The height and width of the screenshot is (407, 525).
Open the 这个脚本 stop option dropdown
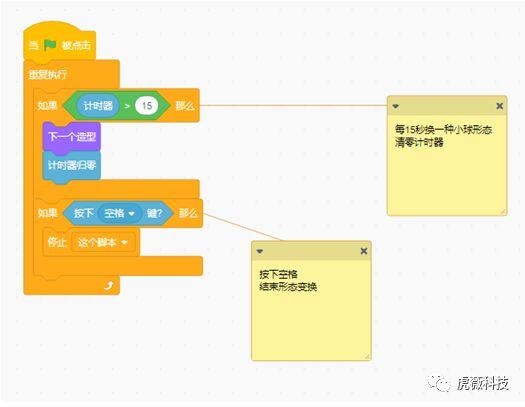(125, 242)
